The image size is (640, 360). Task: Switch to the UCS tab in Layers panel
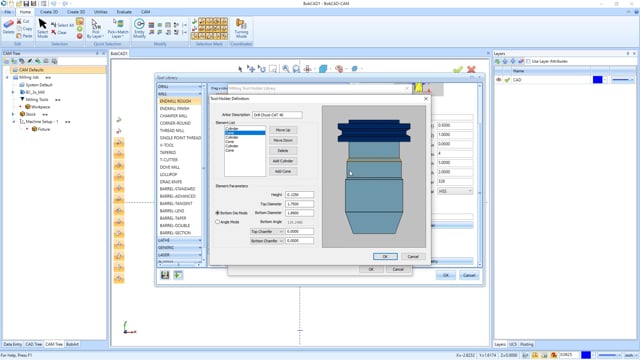tap(513, 344)
